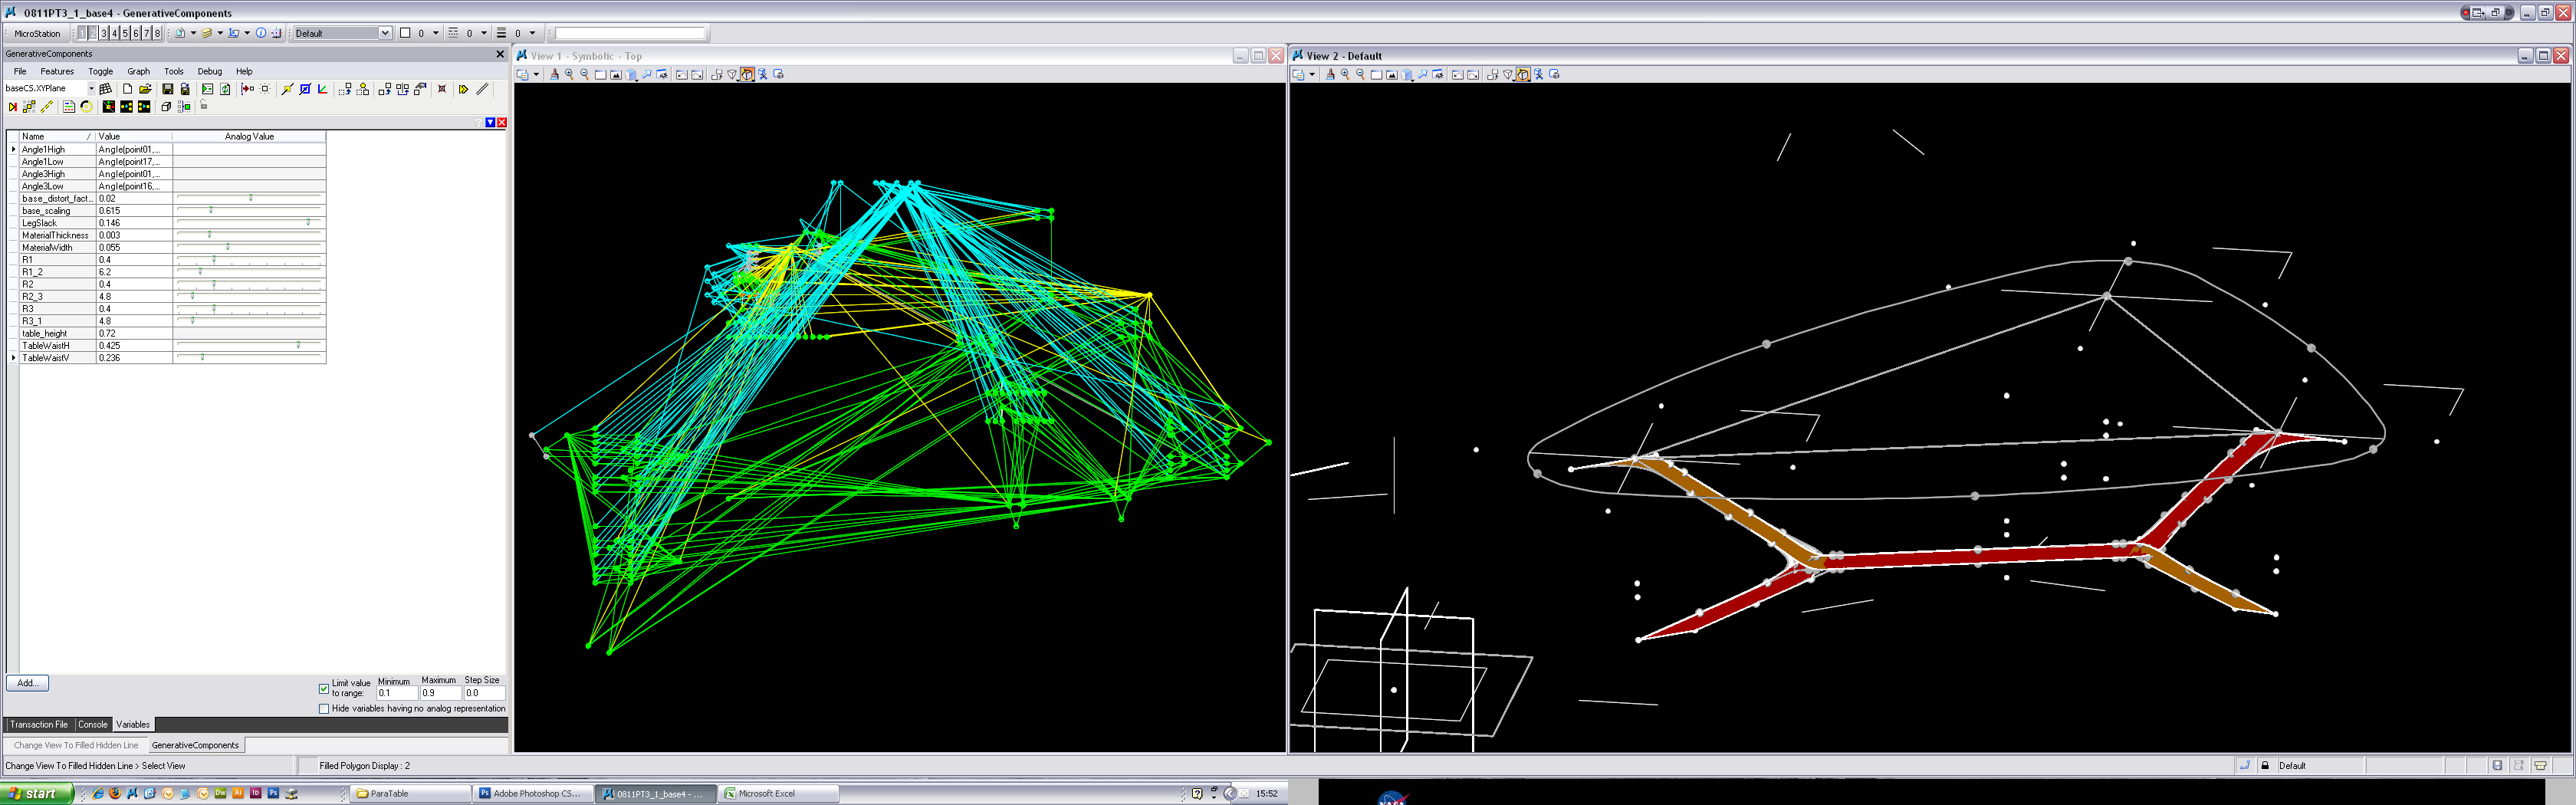The image size is (2576, 805).
Task: Toggle view 5 button in view group
Action: (x=125, y=34)
